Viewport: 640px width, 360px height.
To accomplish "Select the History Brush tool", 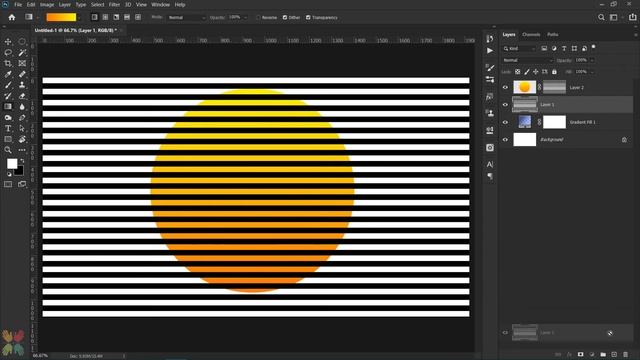I will click(x=8, y=96).
